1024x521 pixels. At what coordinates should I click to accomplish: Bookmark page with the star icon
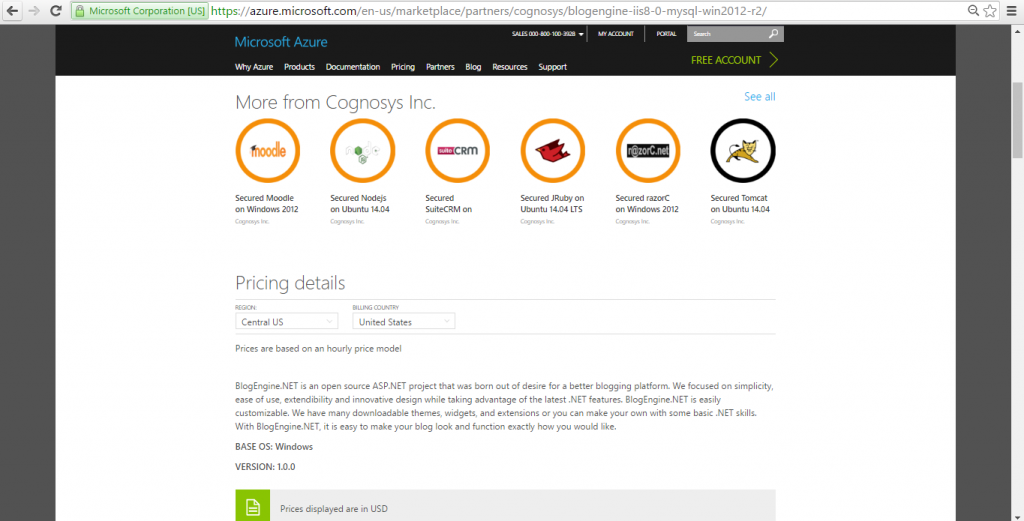[x=990, y=10]
